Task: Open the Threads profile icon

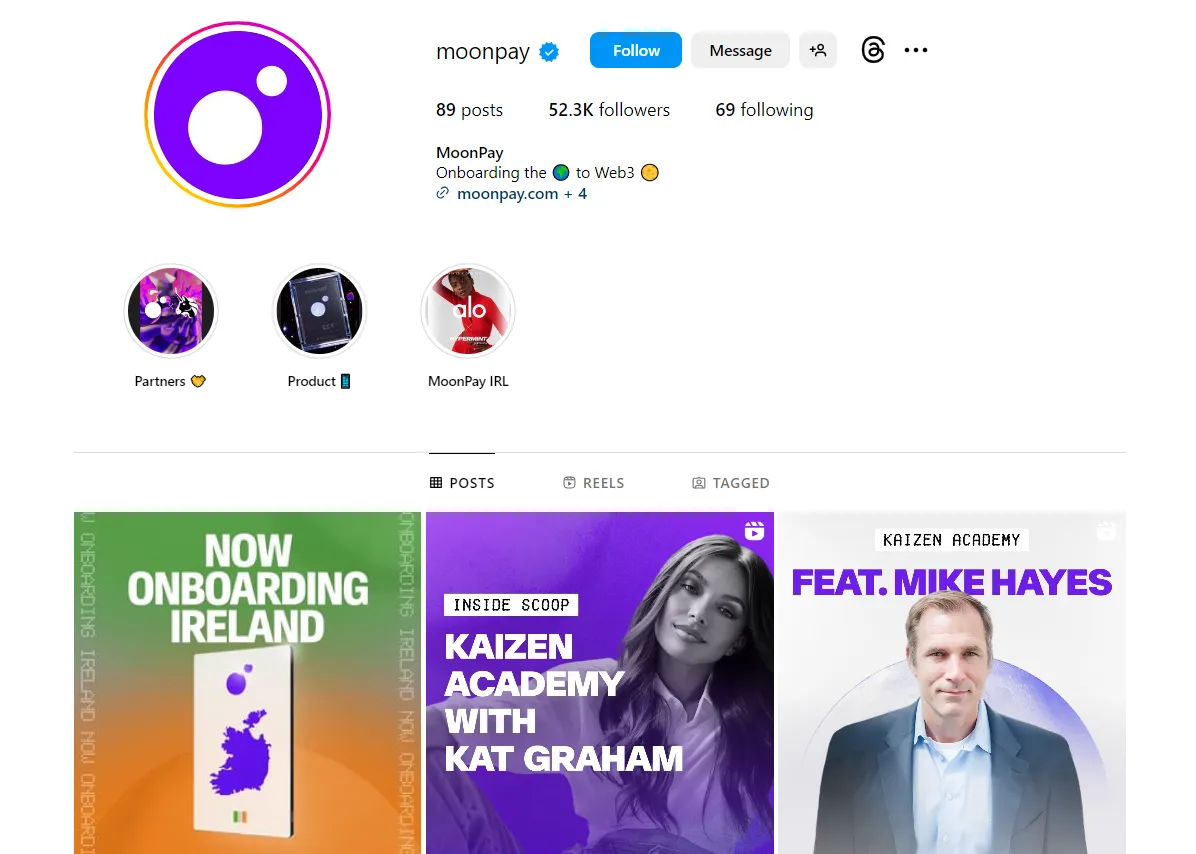Action: [x=873, y=50]
